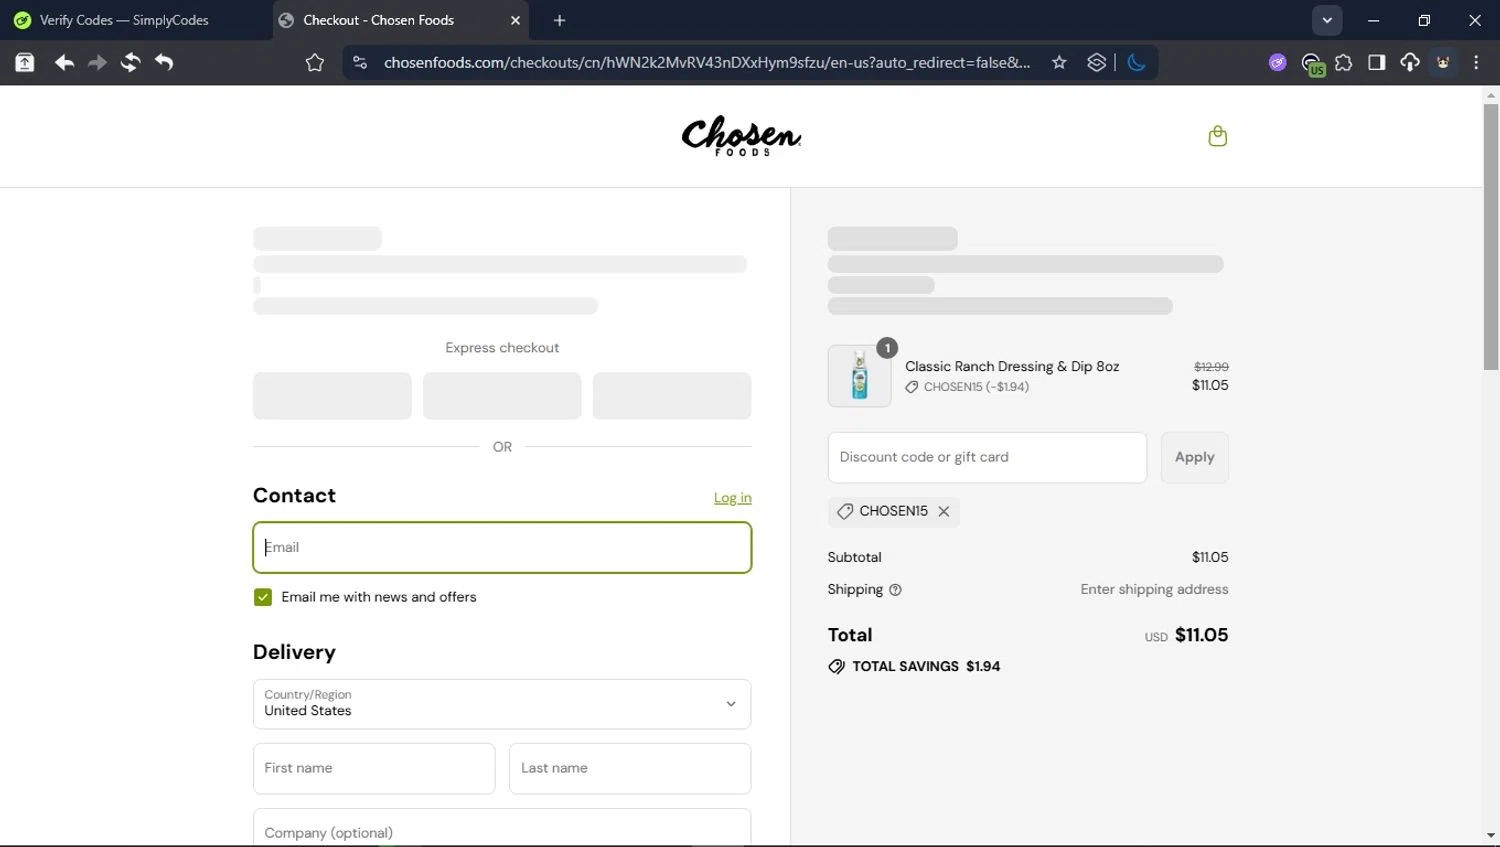The width and height of the screenshot is (1500, 847).
Task: Click the Last name field
Action: (630, 768)
